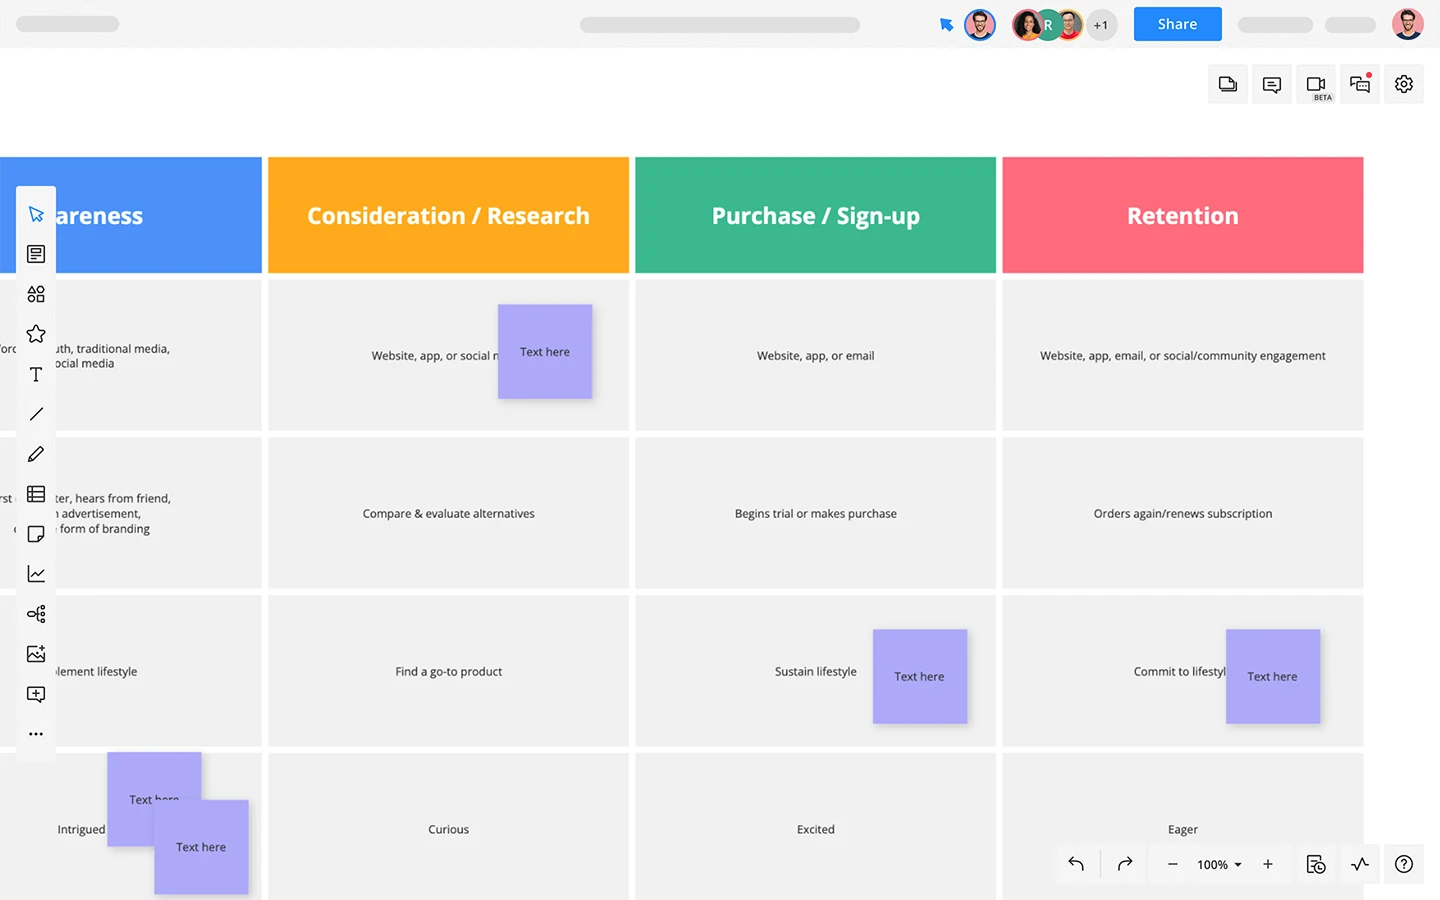The image size is (1440, 900).
Task: Open the templates panel in sidebar
Action: click(x=36, y=254)
